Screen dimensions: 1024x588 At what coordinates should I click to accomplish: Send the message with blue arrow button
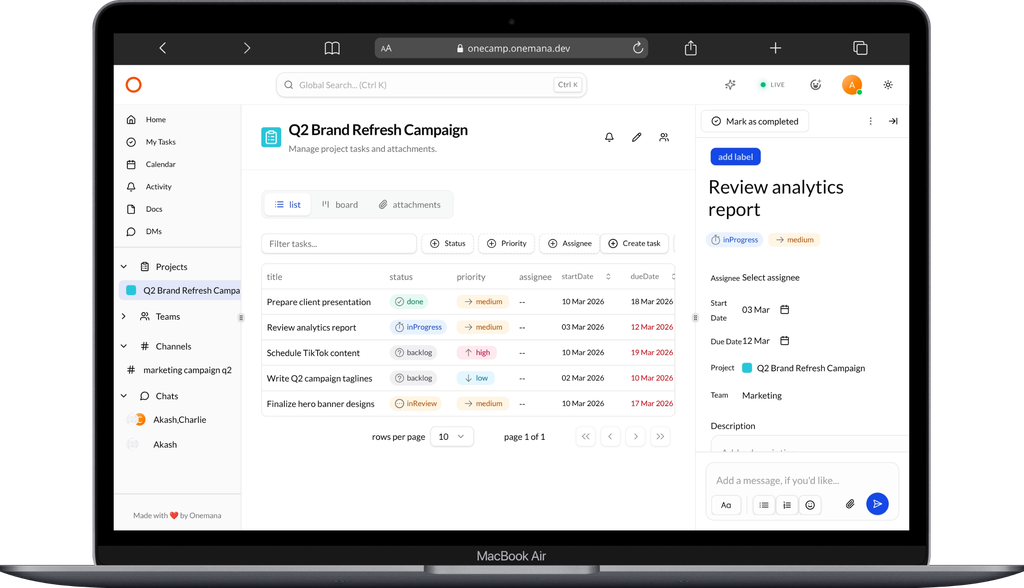(x=877, y=505)
